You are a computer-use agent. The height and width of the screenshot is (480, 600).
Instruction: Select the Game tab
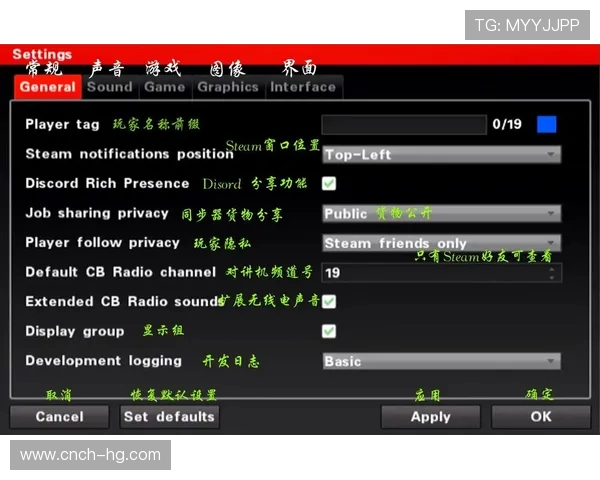[164, 87]
